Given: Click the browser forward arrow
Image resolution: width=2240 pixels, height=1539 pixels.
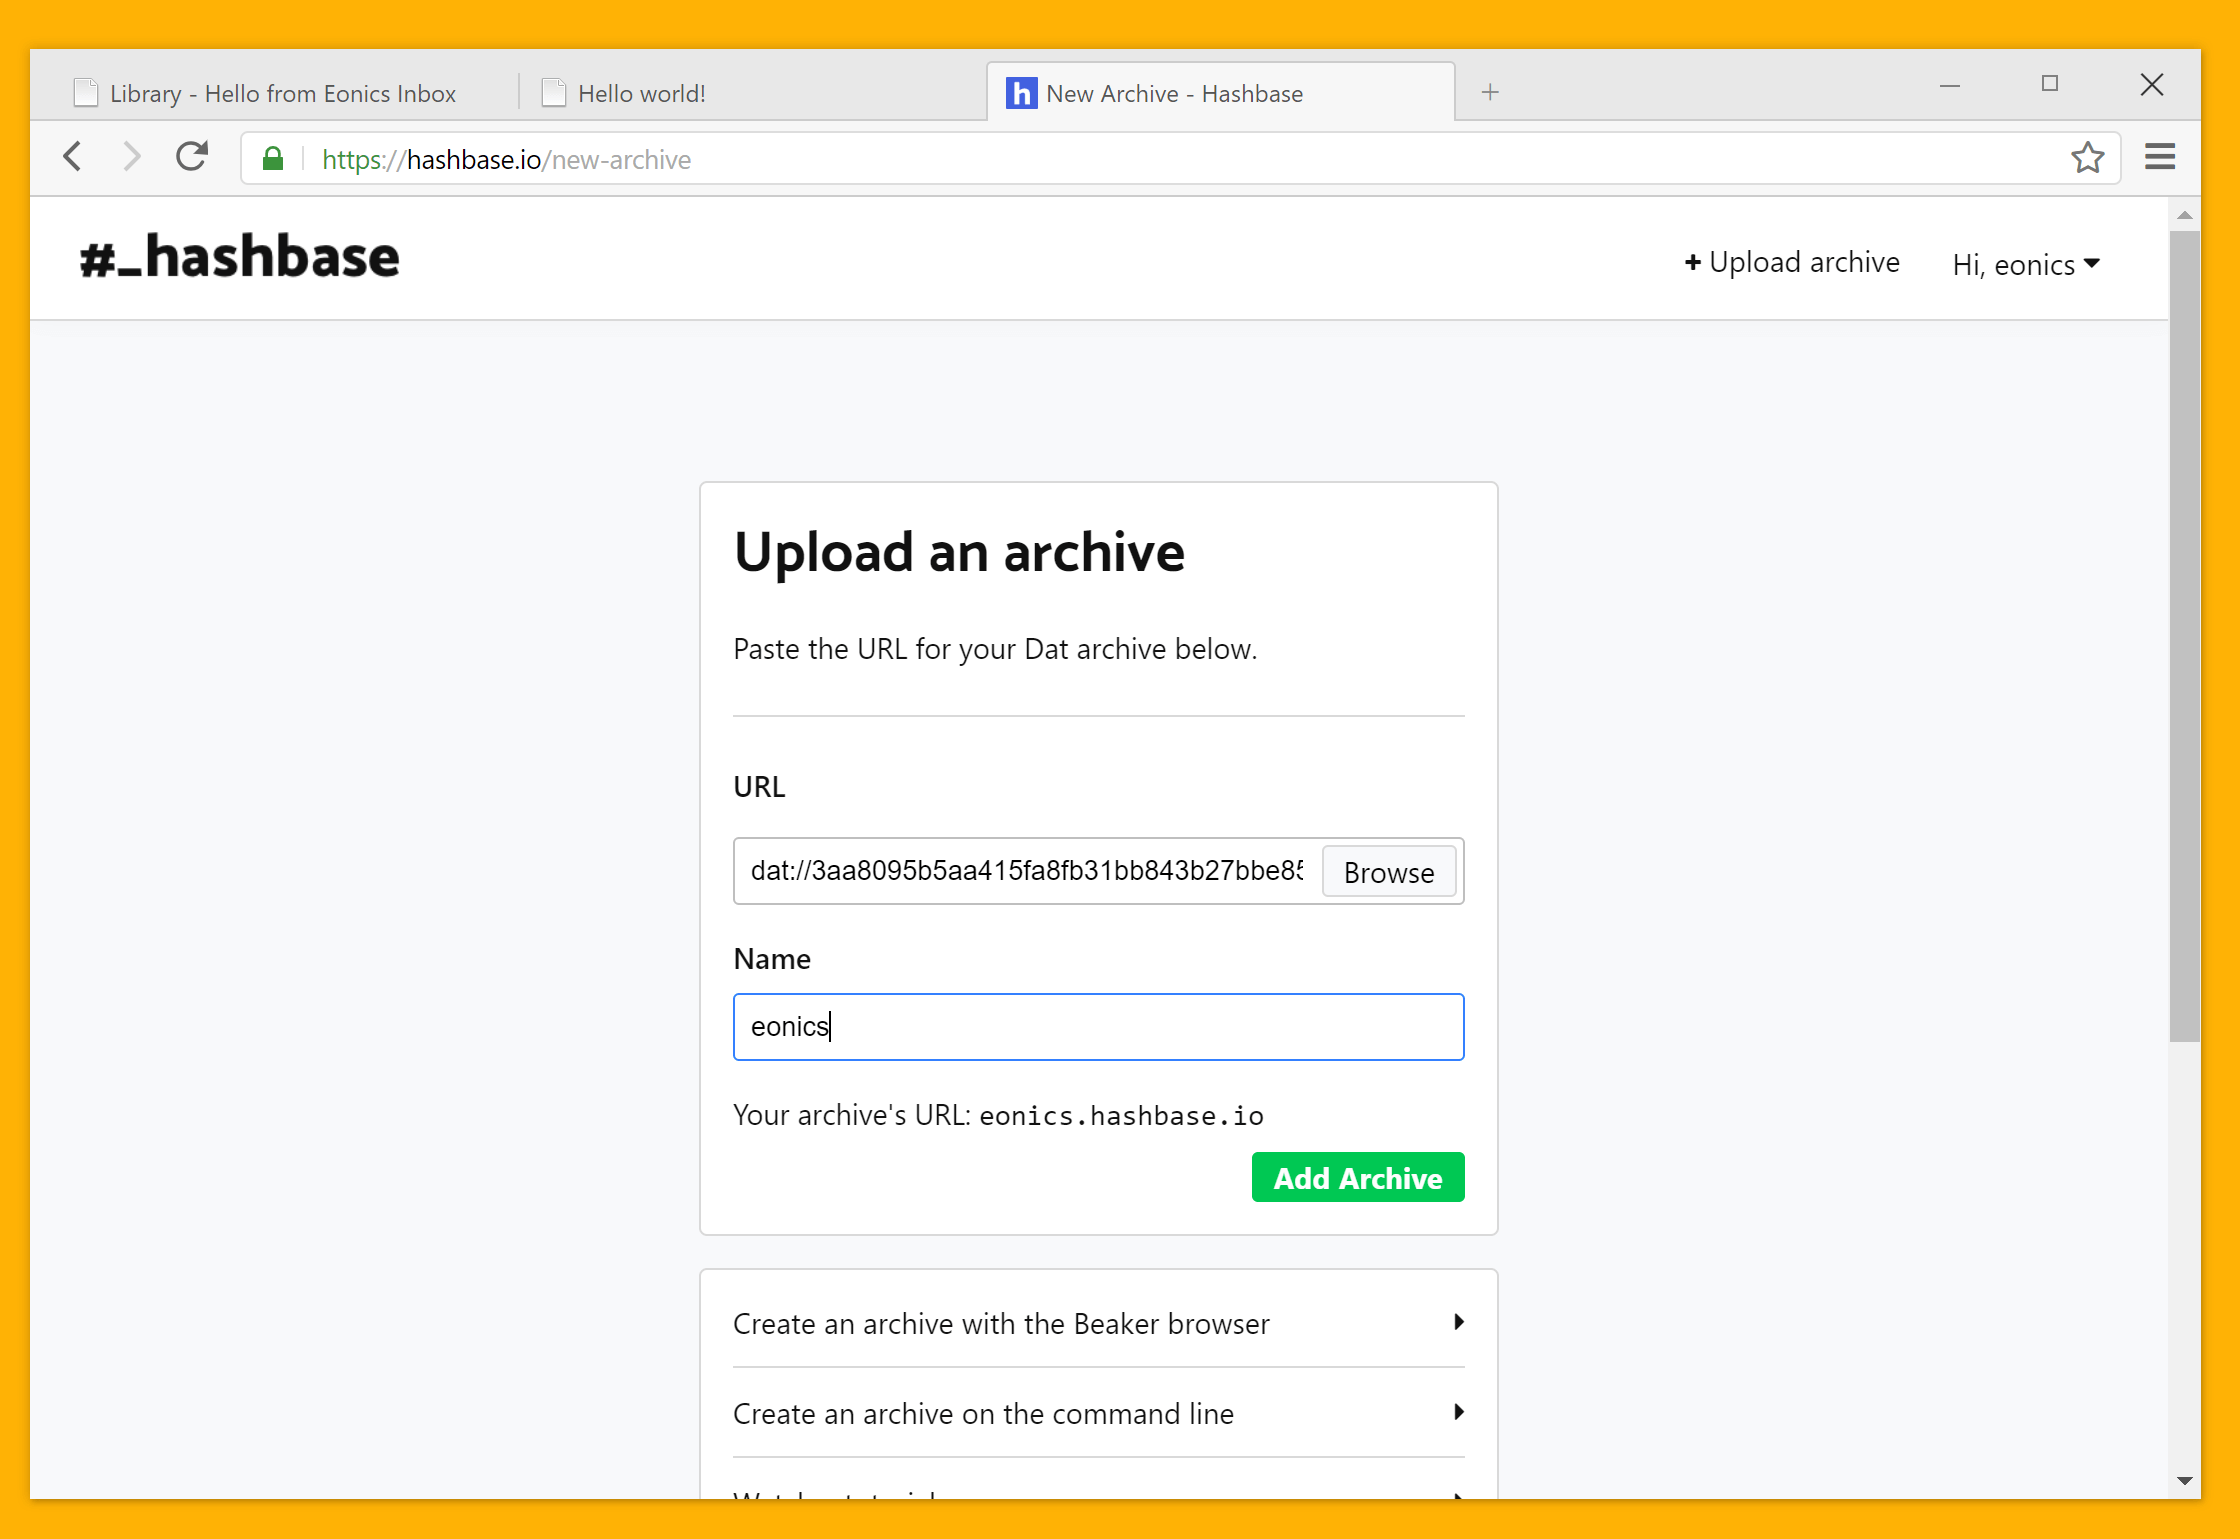Looking at the screenshot, I should (131, 157).
